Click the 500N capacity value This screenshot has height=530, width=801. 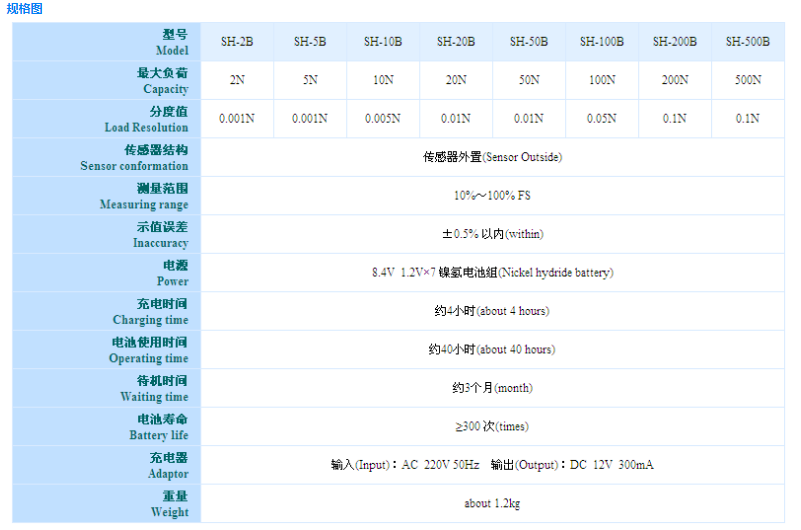(748, 80)
